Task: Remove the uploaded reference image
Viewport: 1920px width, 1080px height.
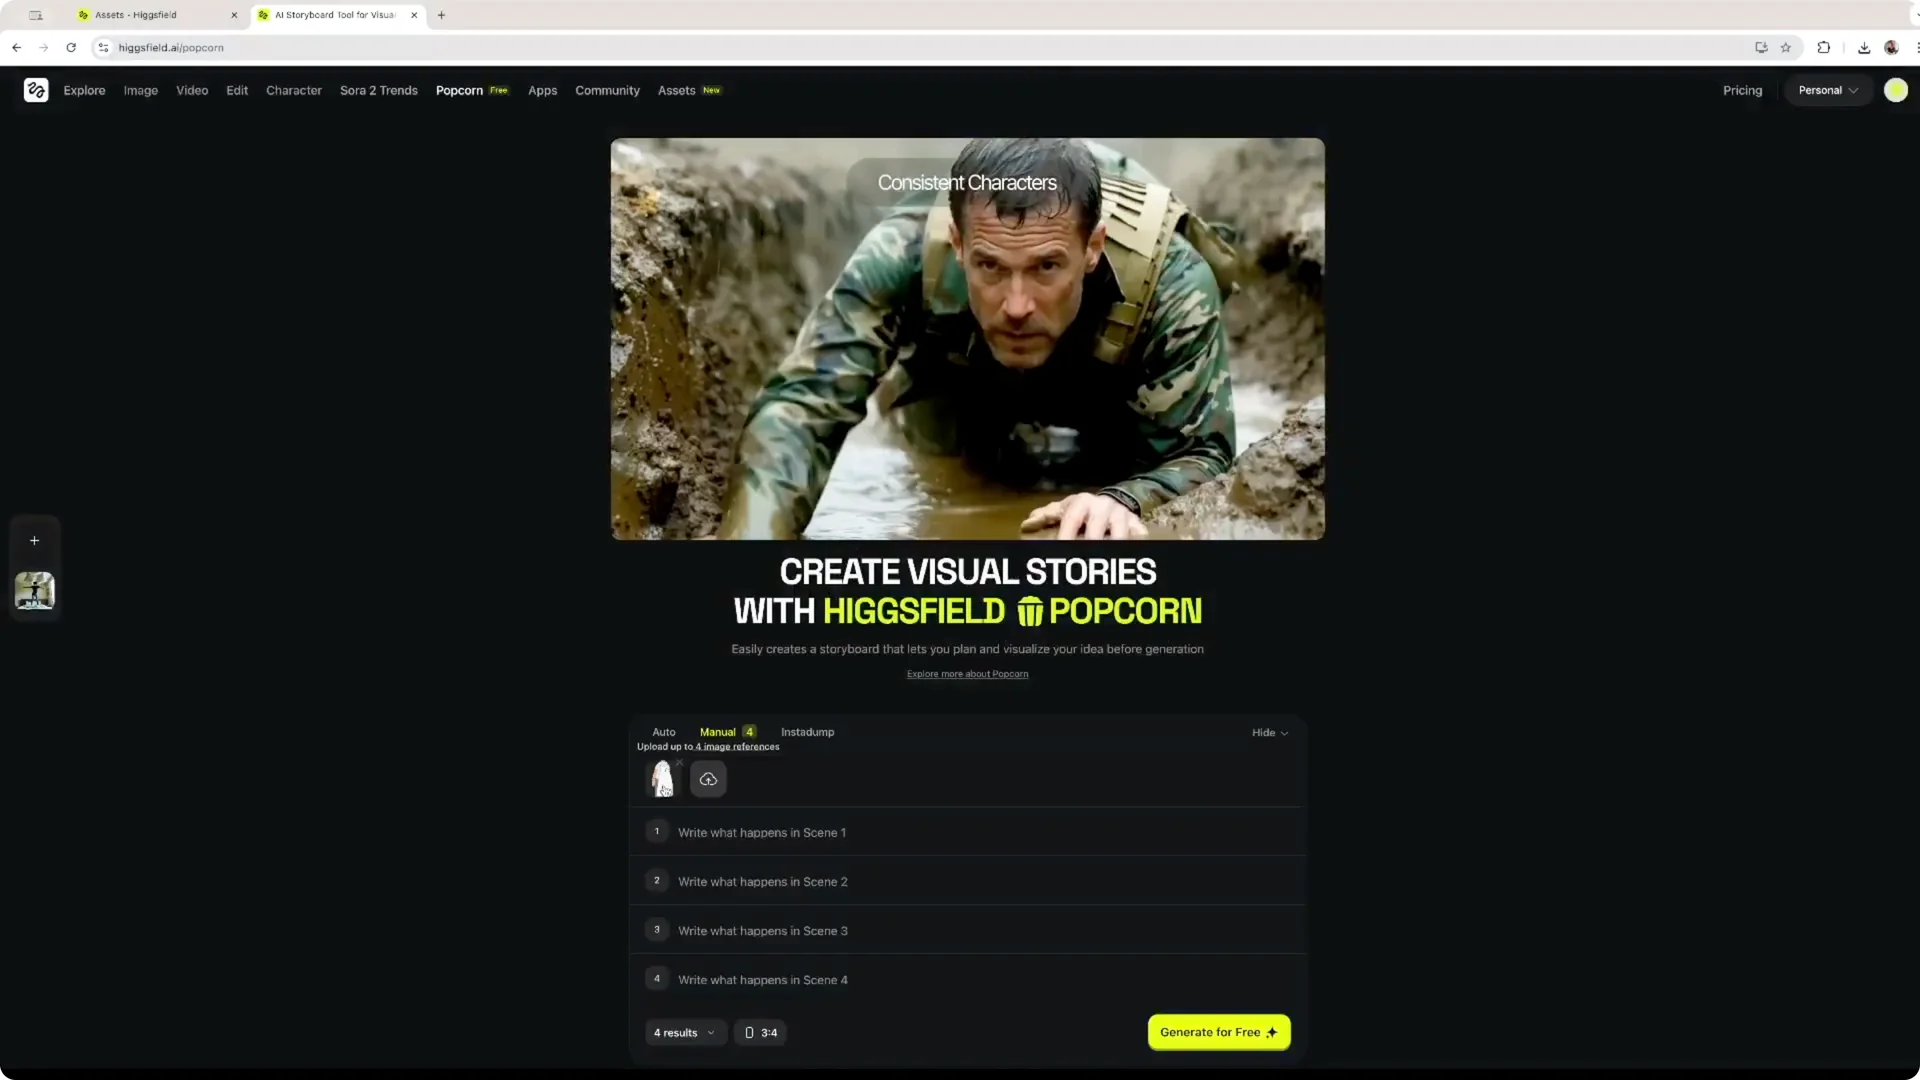Action: 679,762
